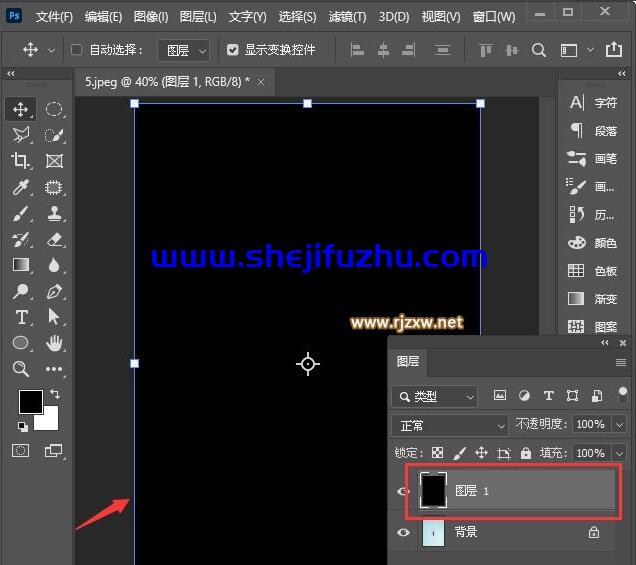Align right edges of layers

(408, 50)
